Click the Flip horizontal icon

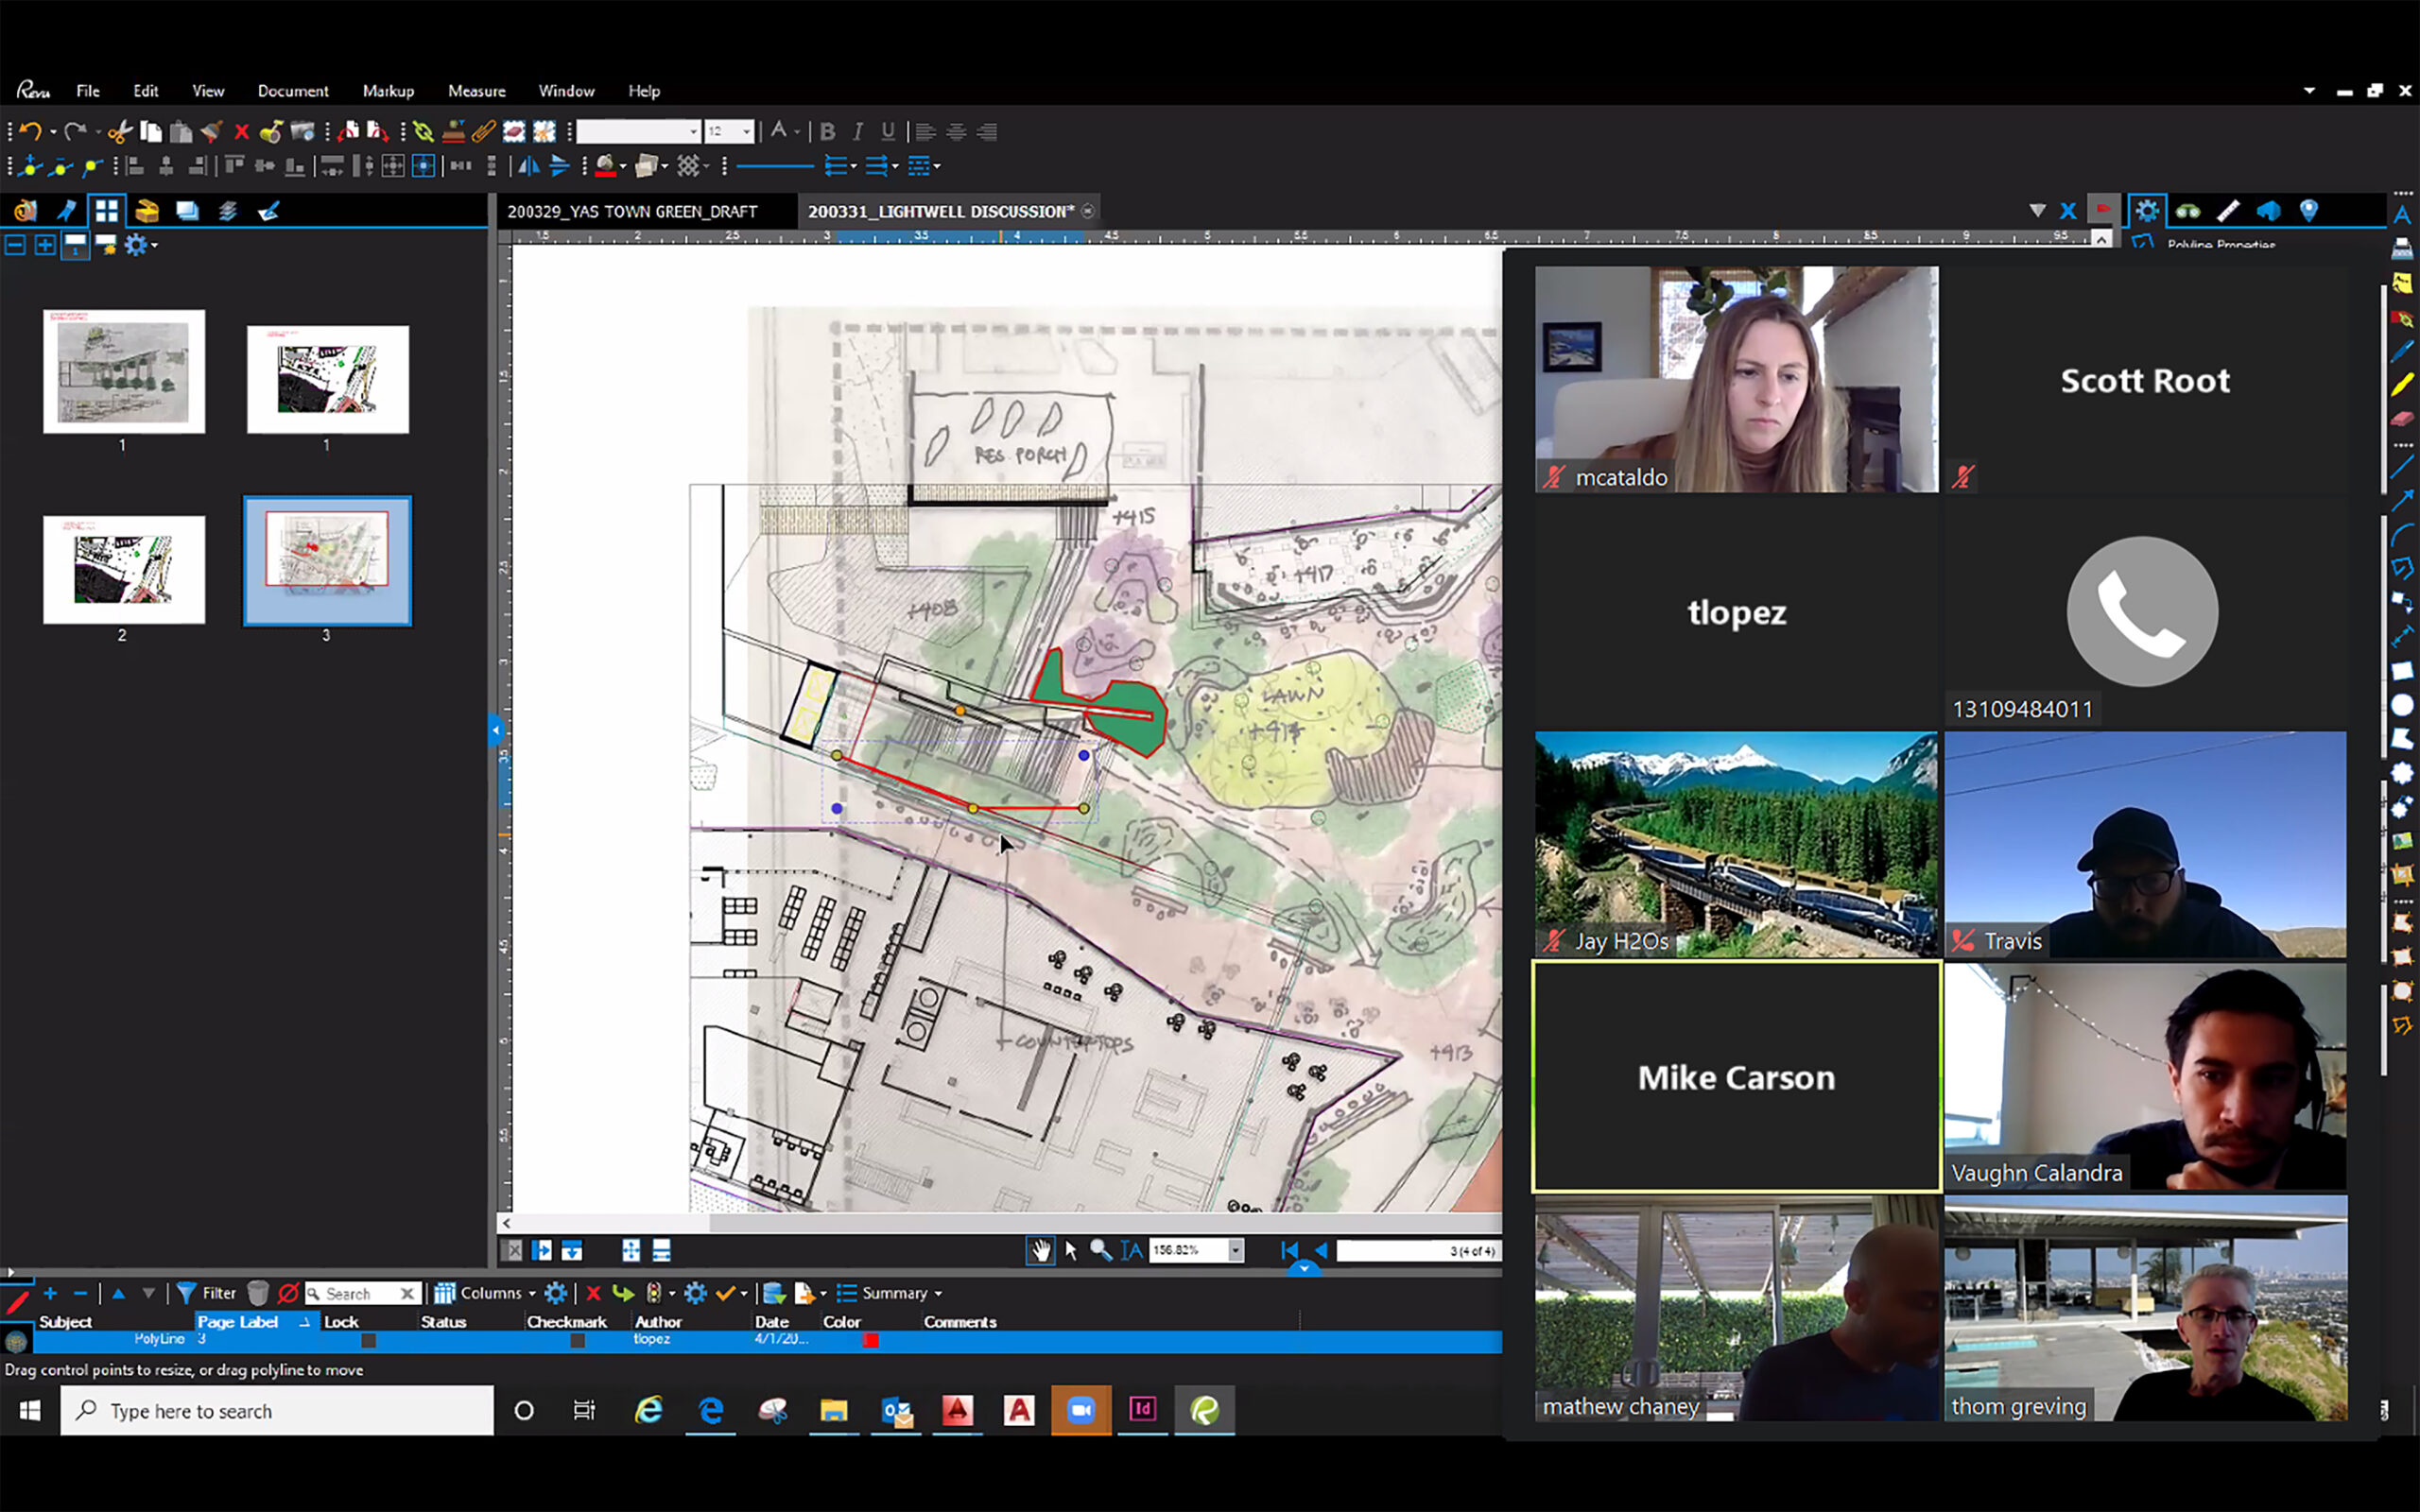528,166
